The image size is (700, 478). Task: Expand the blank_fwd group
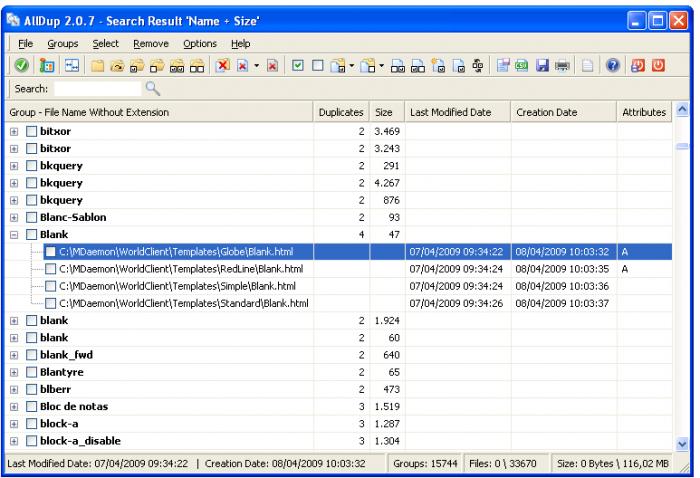[x=14, y=355]
